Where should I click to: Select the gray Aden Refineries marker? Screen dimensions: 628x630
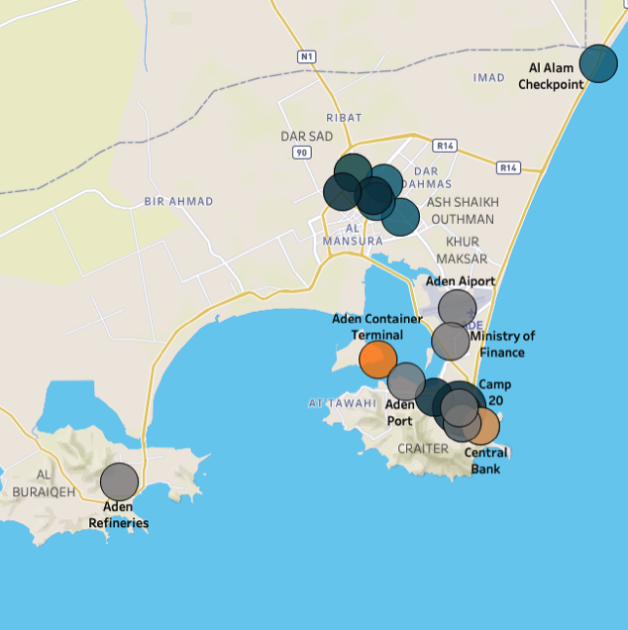point(119,481)
